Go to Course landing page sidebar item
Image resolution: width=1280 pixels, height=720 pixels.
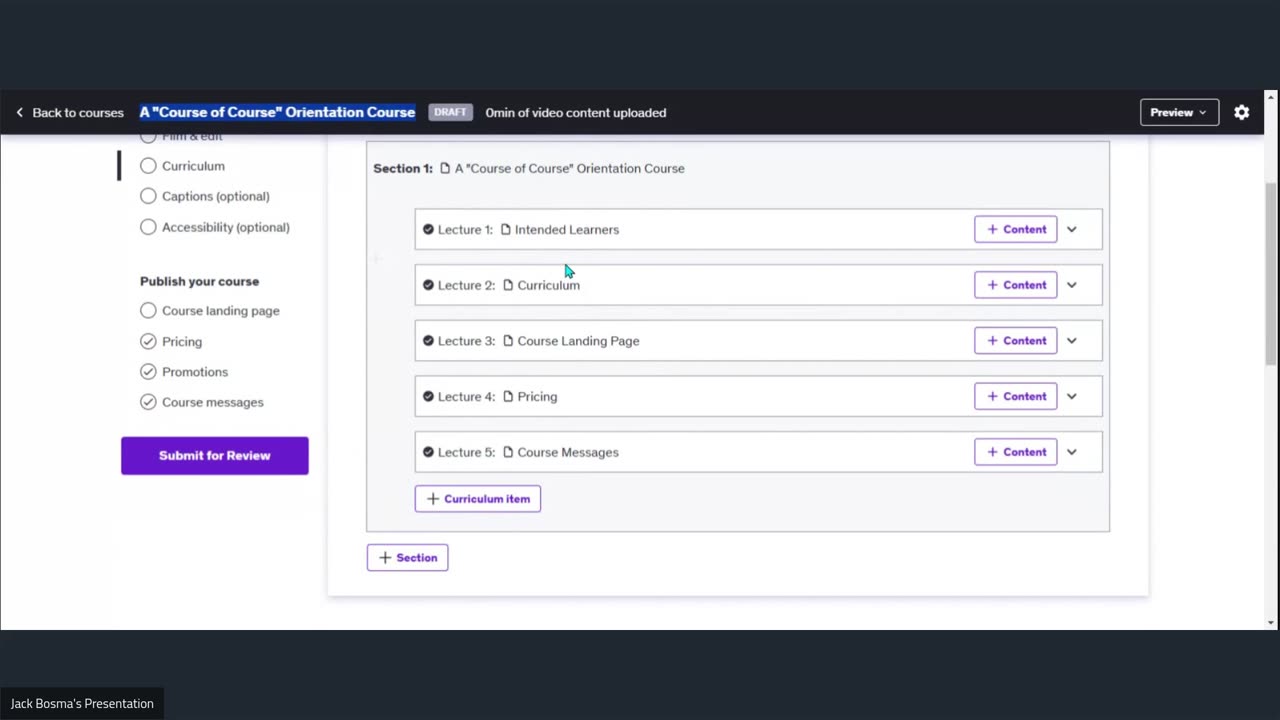221,311
